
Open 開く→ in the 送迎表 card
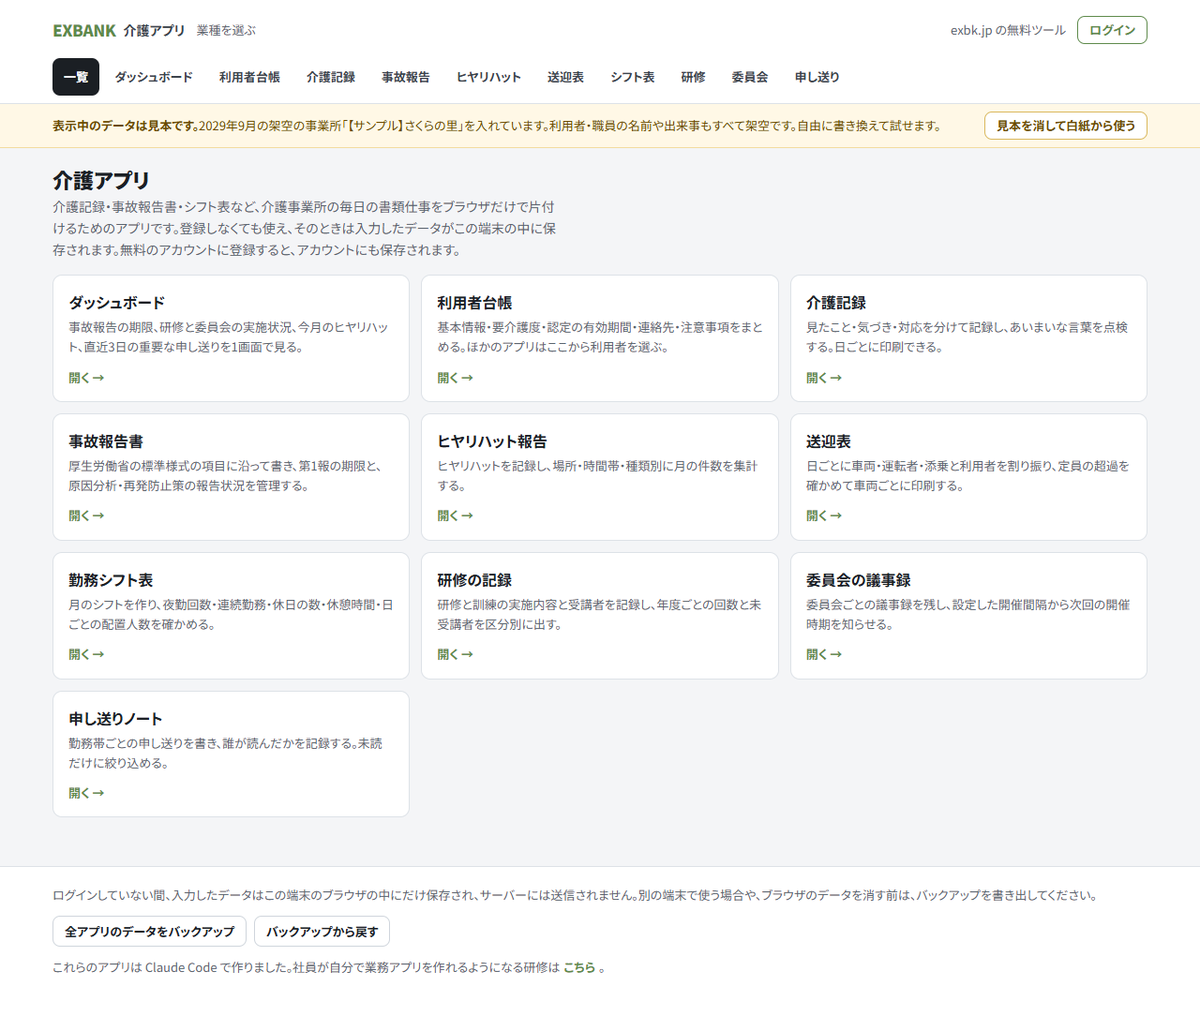pyautogui.click(x=824, y=516)
